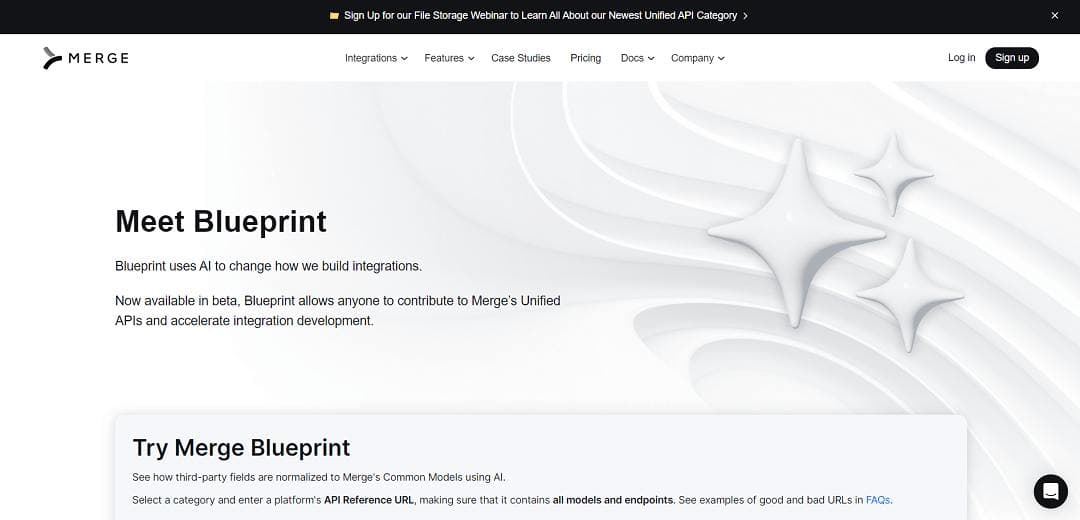
Task: Click the banner's right arrow chevron
Action: click(745, 16)
